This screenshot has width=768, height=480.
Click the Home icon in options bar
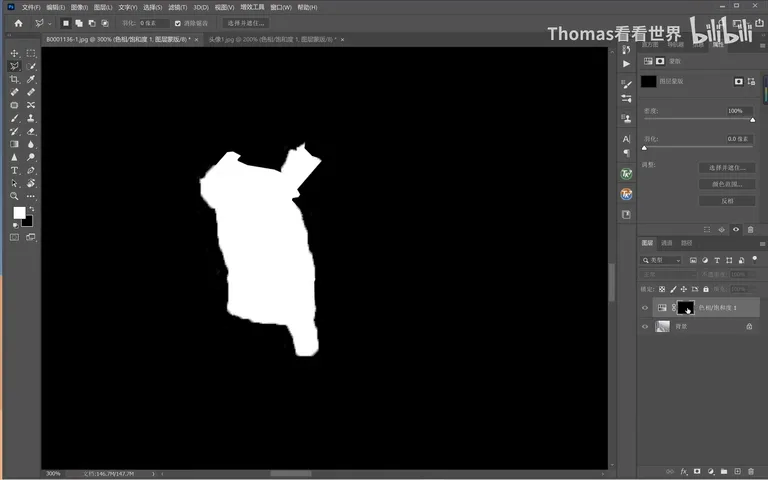[x=19, y=23]
